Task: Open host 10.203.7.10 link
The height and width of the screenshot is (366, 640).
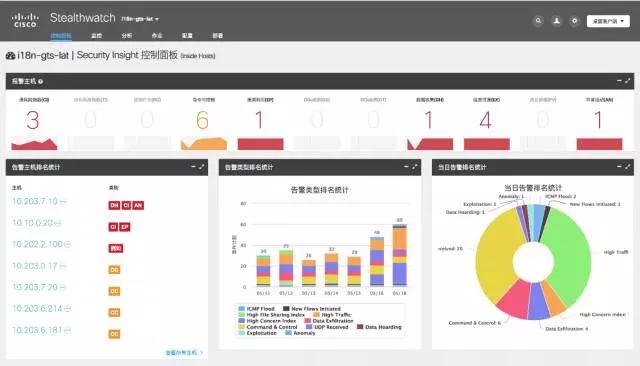Action: click(35, 201)
